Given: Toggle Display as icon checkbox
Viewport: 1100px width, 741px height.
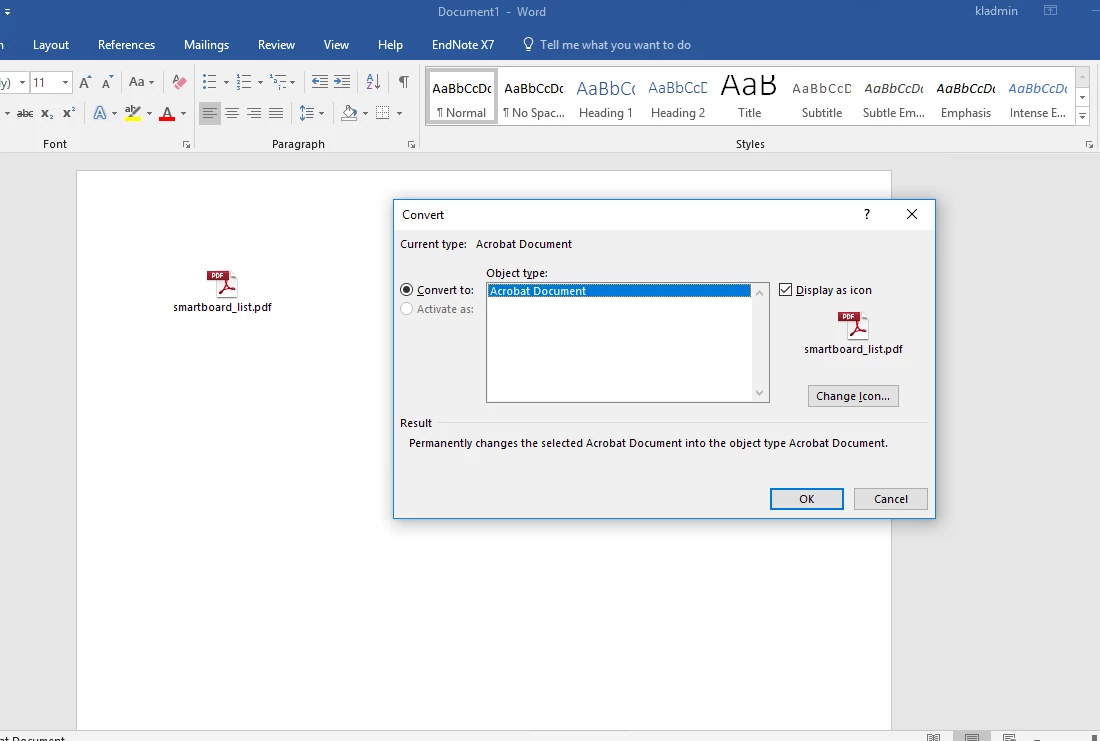Looking at the screenshot, I should coord(786,290).
